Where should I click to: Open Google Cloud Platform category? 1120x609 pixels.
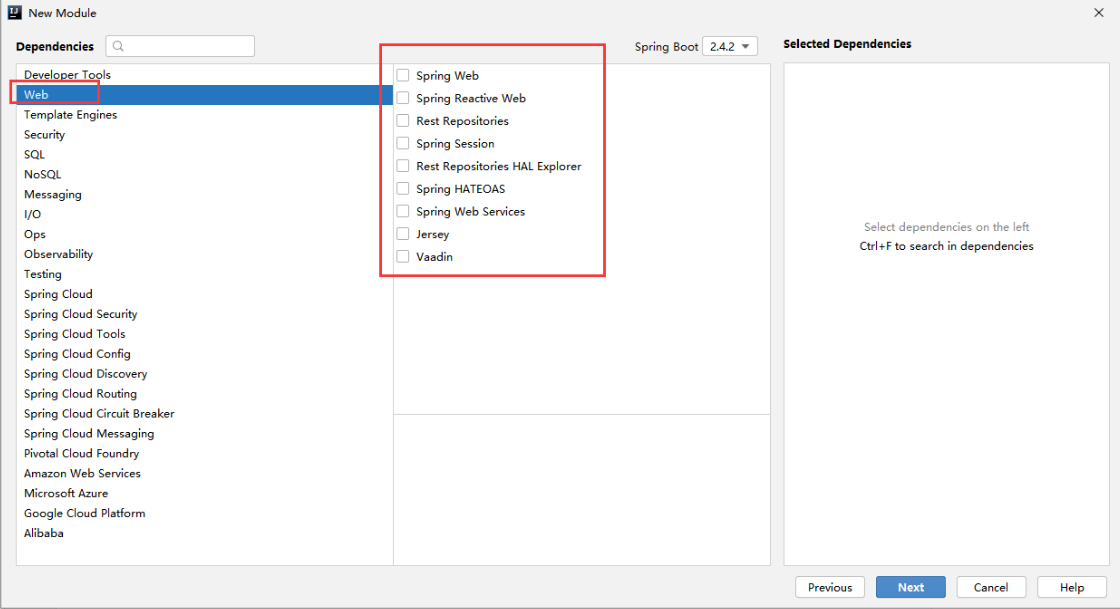(x=204, y=514)
